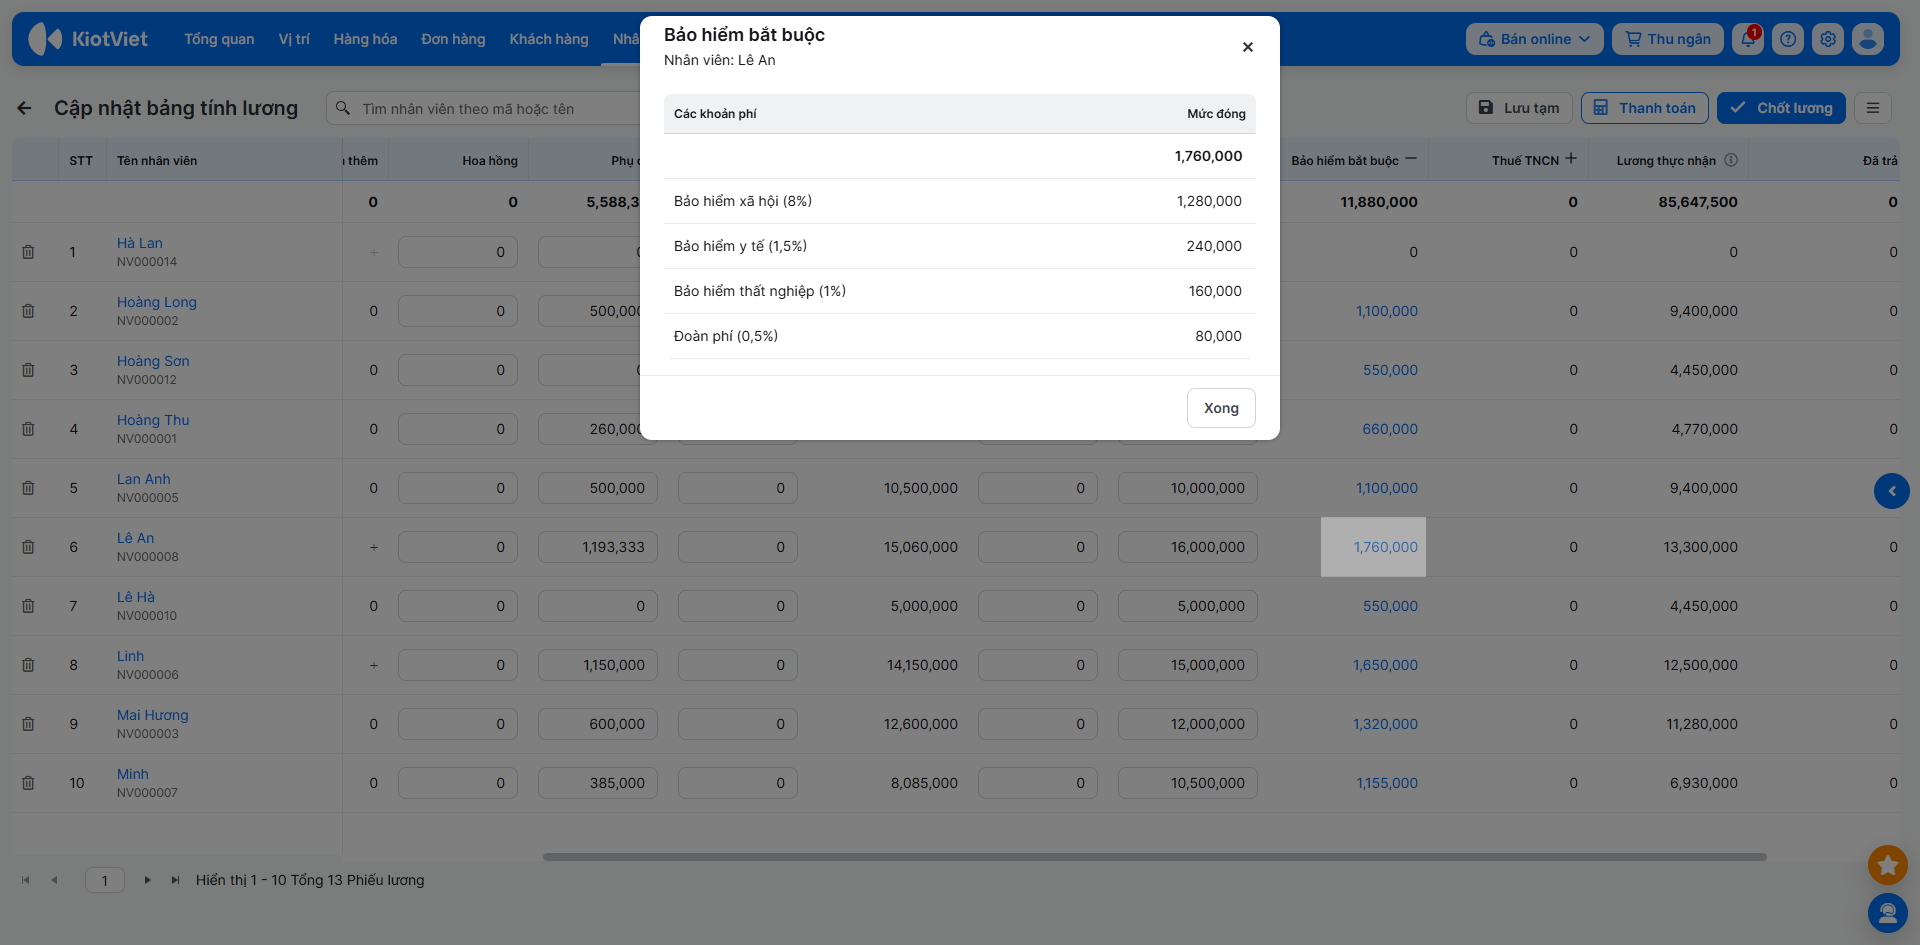
Task: Click the Mức đóng column header
Action: [x=1216, y=114]
